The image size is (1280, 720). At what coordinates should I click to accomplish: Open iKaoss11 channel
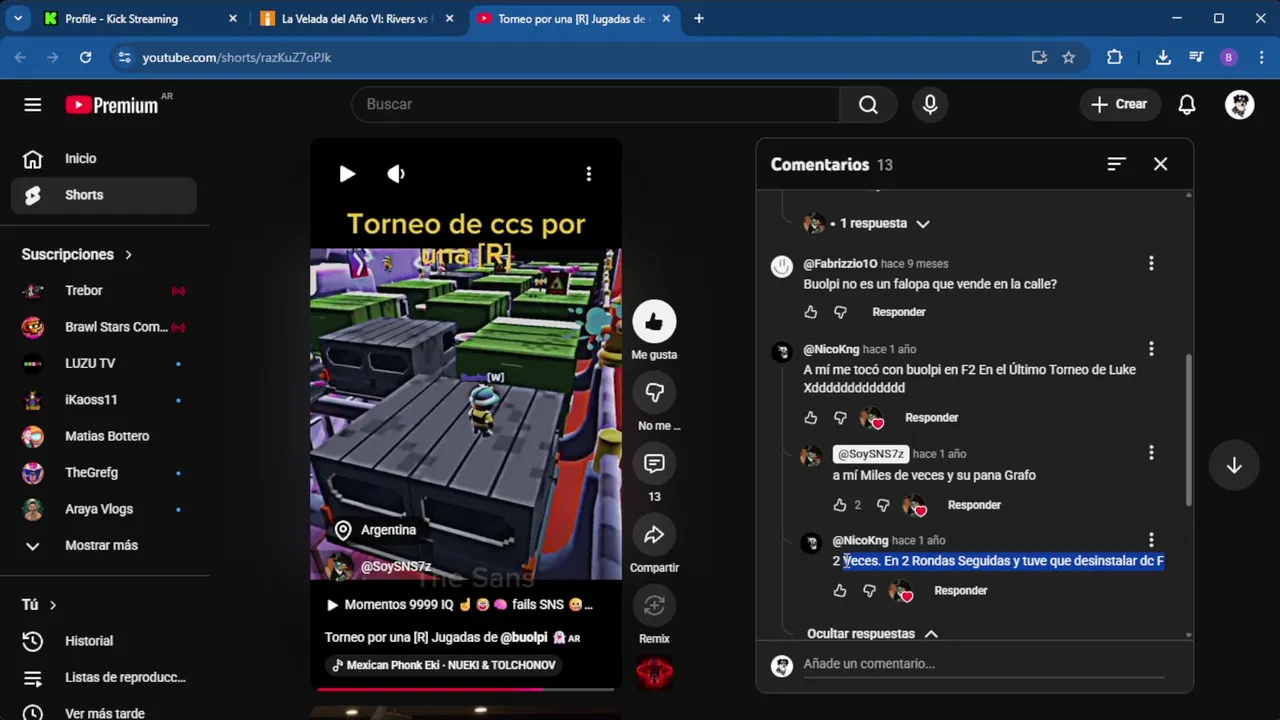click(104, 400)
